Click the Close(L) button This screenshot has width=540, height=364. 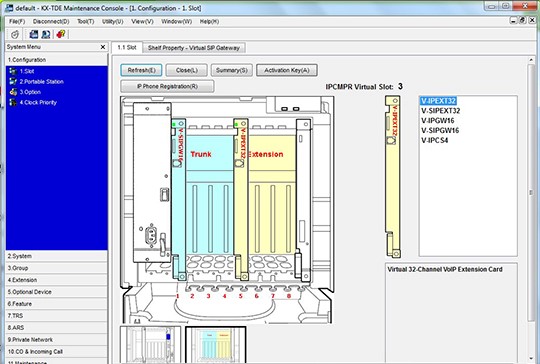187,70
